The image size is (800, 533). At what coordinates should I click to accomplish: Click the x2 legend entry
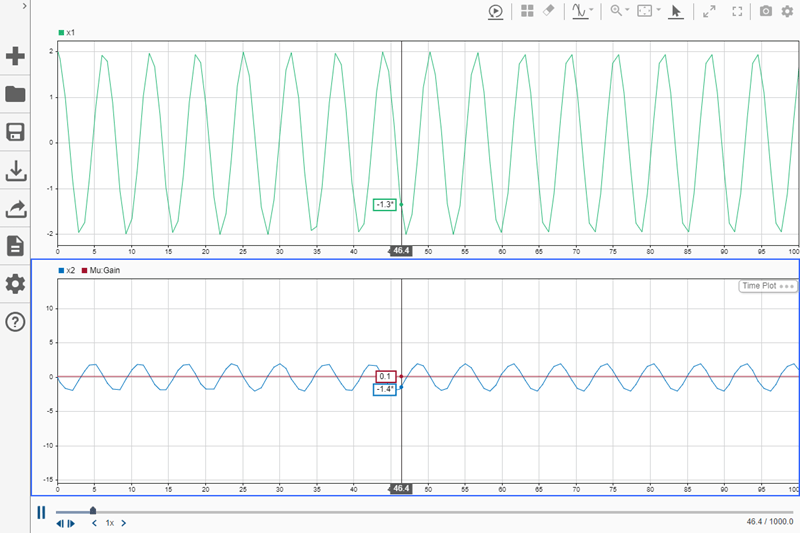tap(67, 270)
